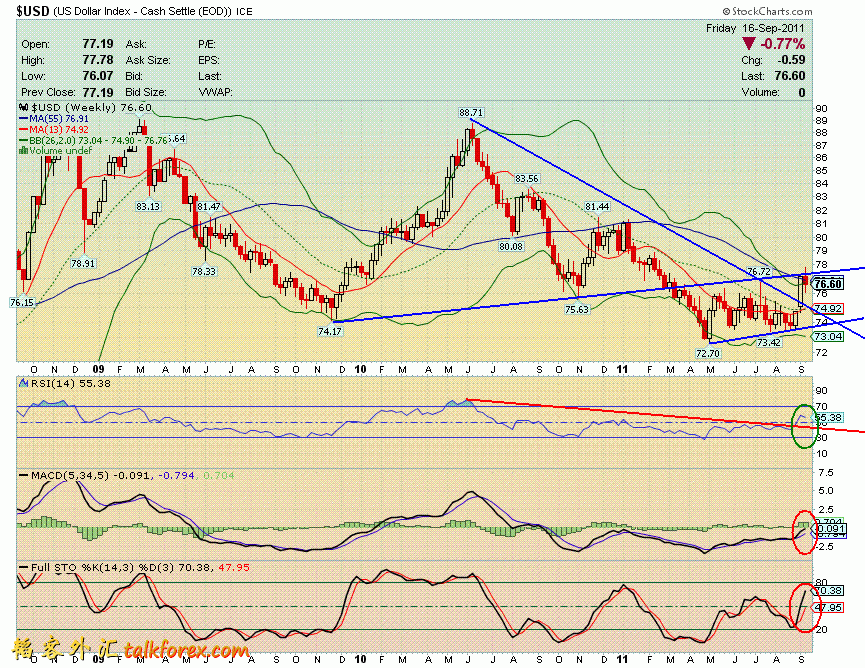Click the 'Bid Size:' field label
The image size is (865, 668).
[146, 92]
